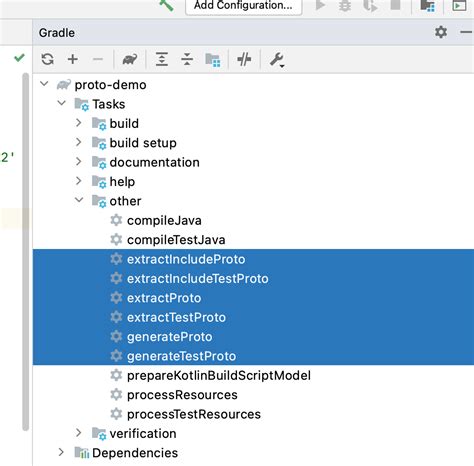Expand all nodes in Gradle tree
474x466 pixels.
(162, 59)
